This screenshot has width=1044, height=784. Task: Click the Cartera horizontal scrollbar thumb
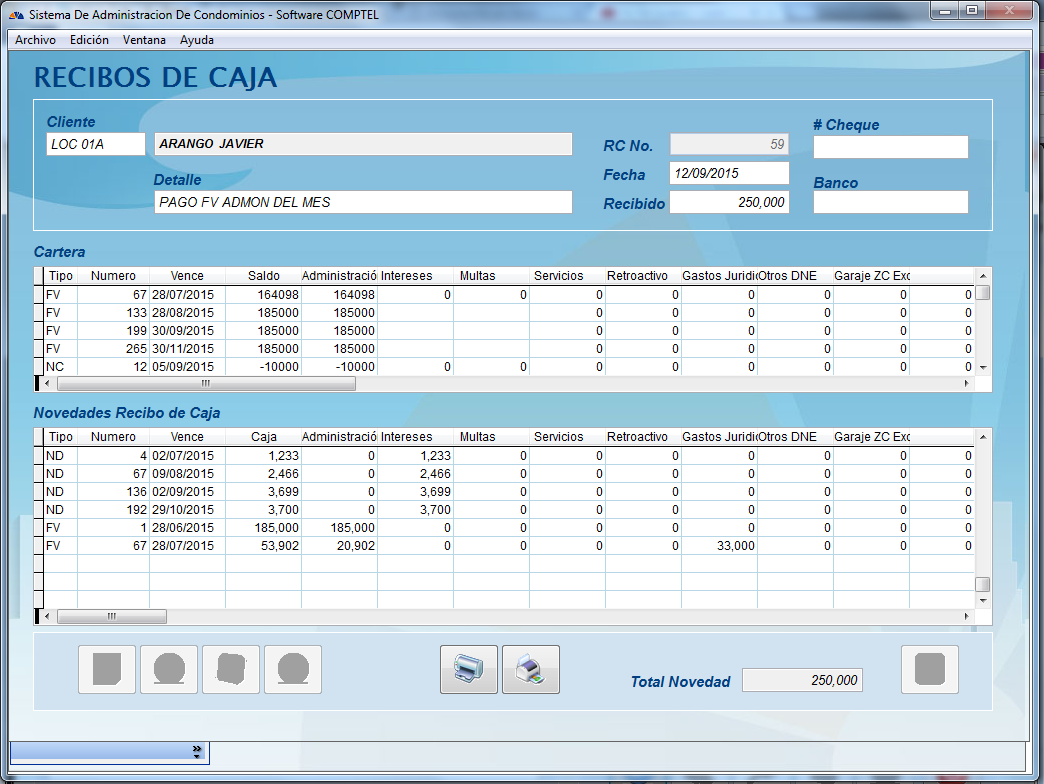click(x=206, y=383)
